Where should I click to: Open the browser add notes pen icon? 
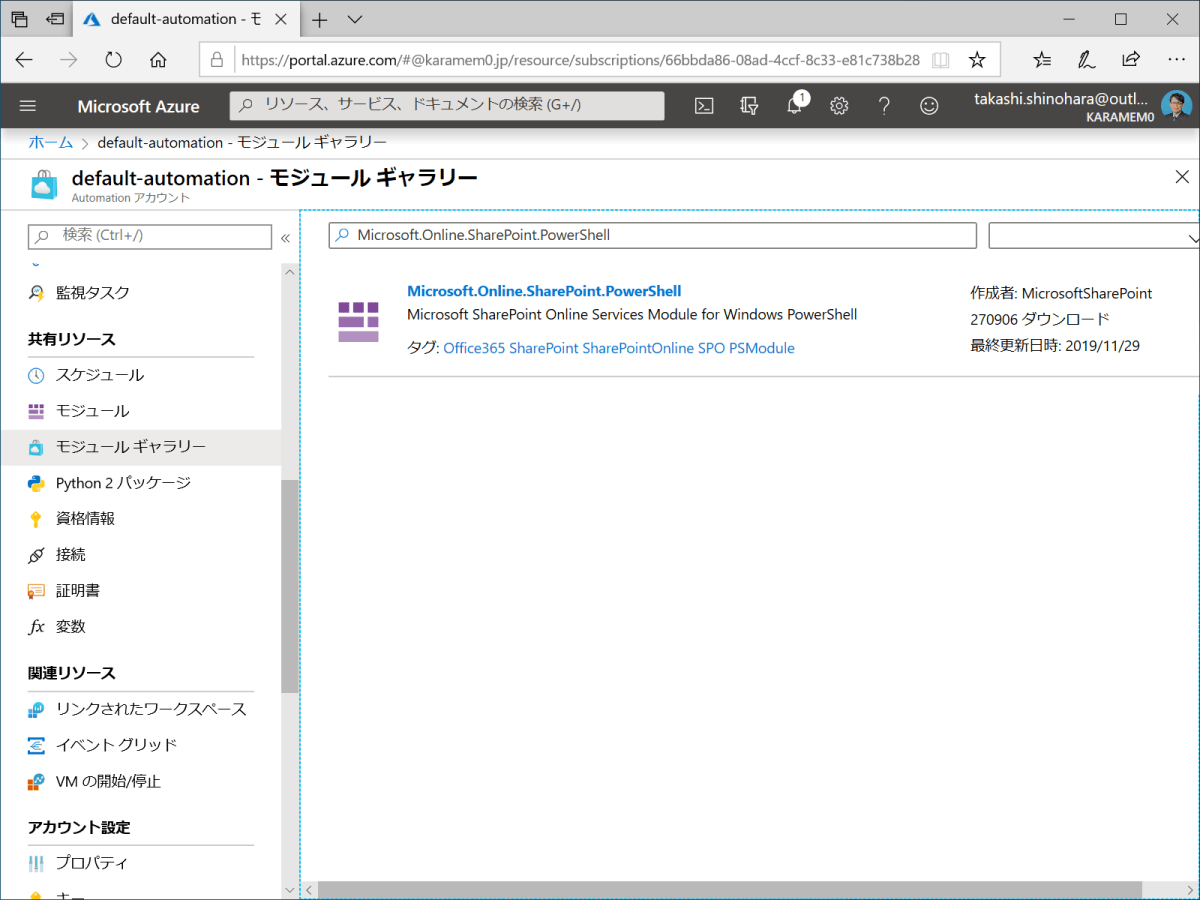(1086, 60)
